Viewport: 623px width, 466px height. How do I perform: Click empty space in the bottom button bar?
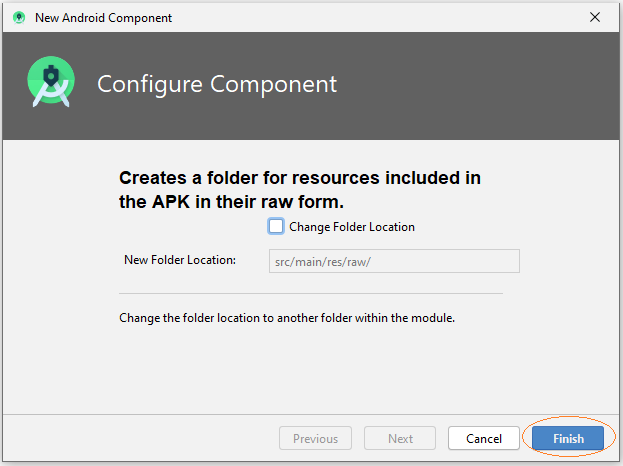click(x=139, y=438)
